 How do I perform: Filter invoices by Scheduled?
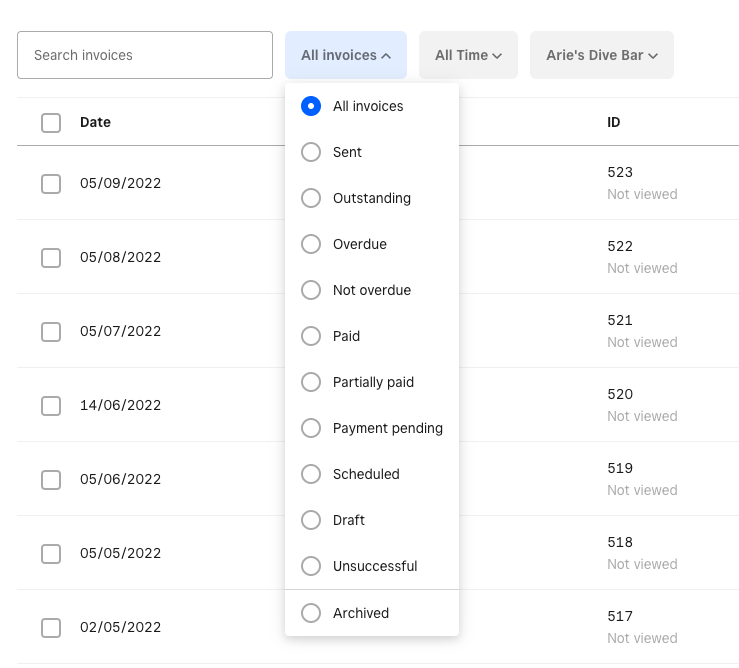tap(311, 474)
